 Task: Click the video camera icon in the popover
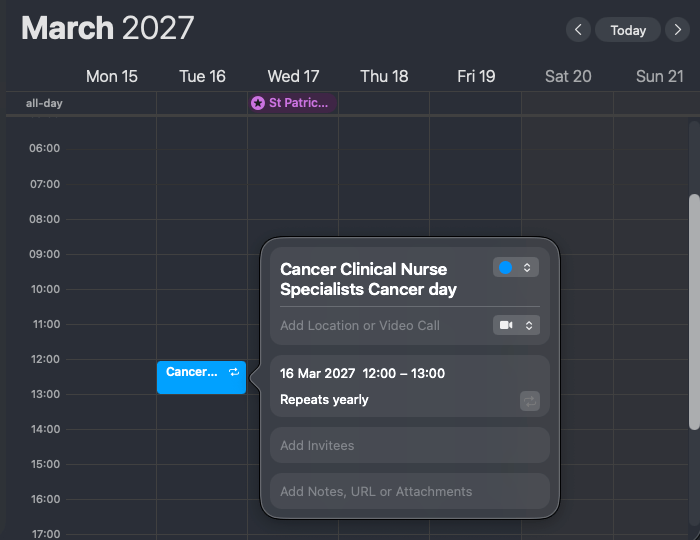[x=506, y=325]
